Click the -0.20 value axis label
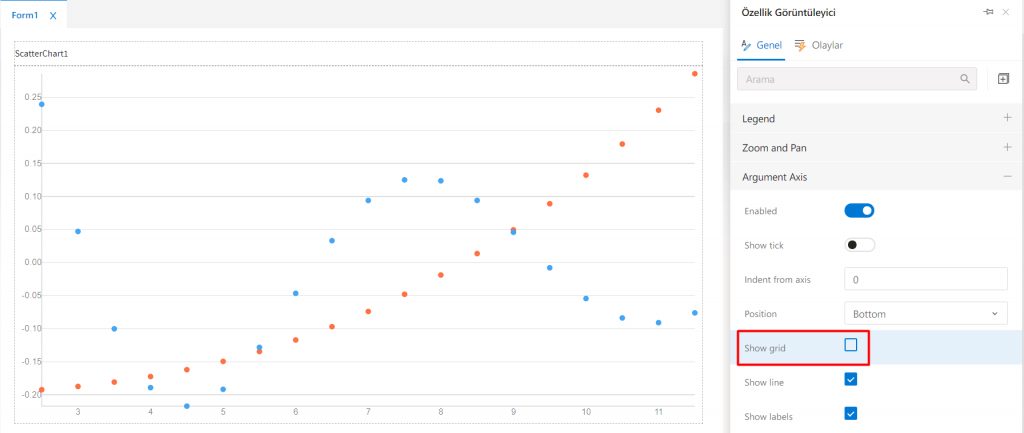The image size is (1024, 433). [31, 395]
